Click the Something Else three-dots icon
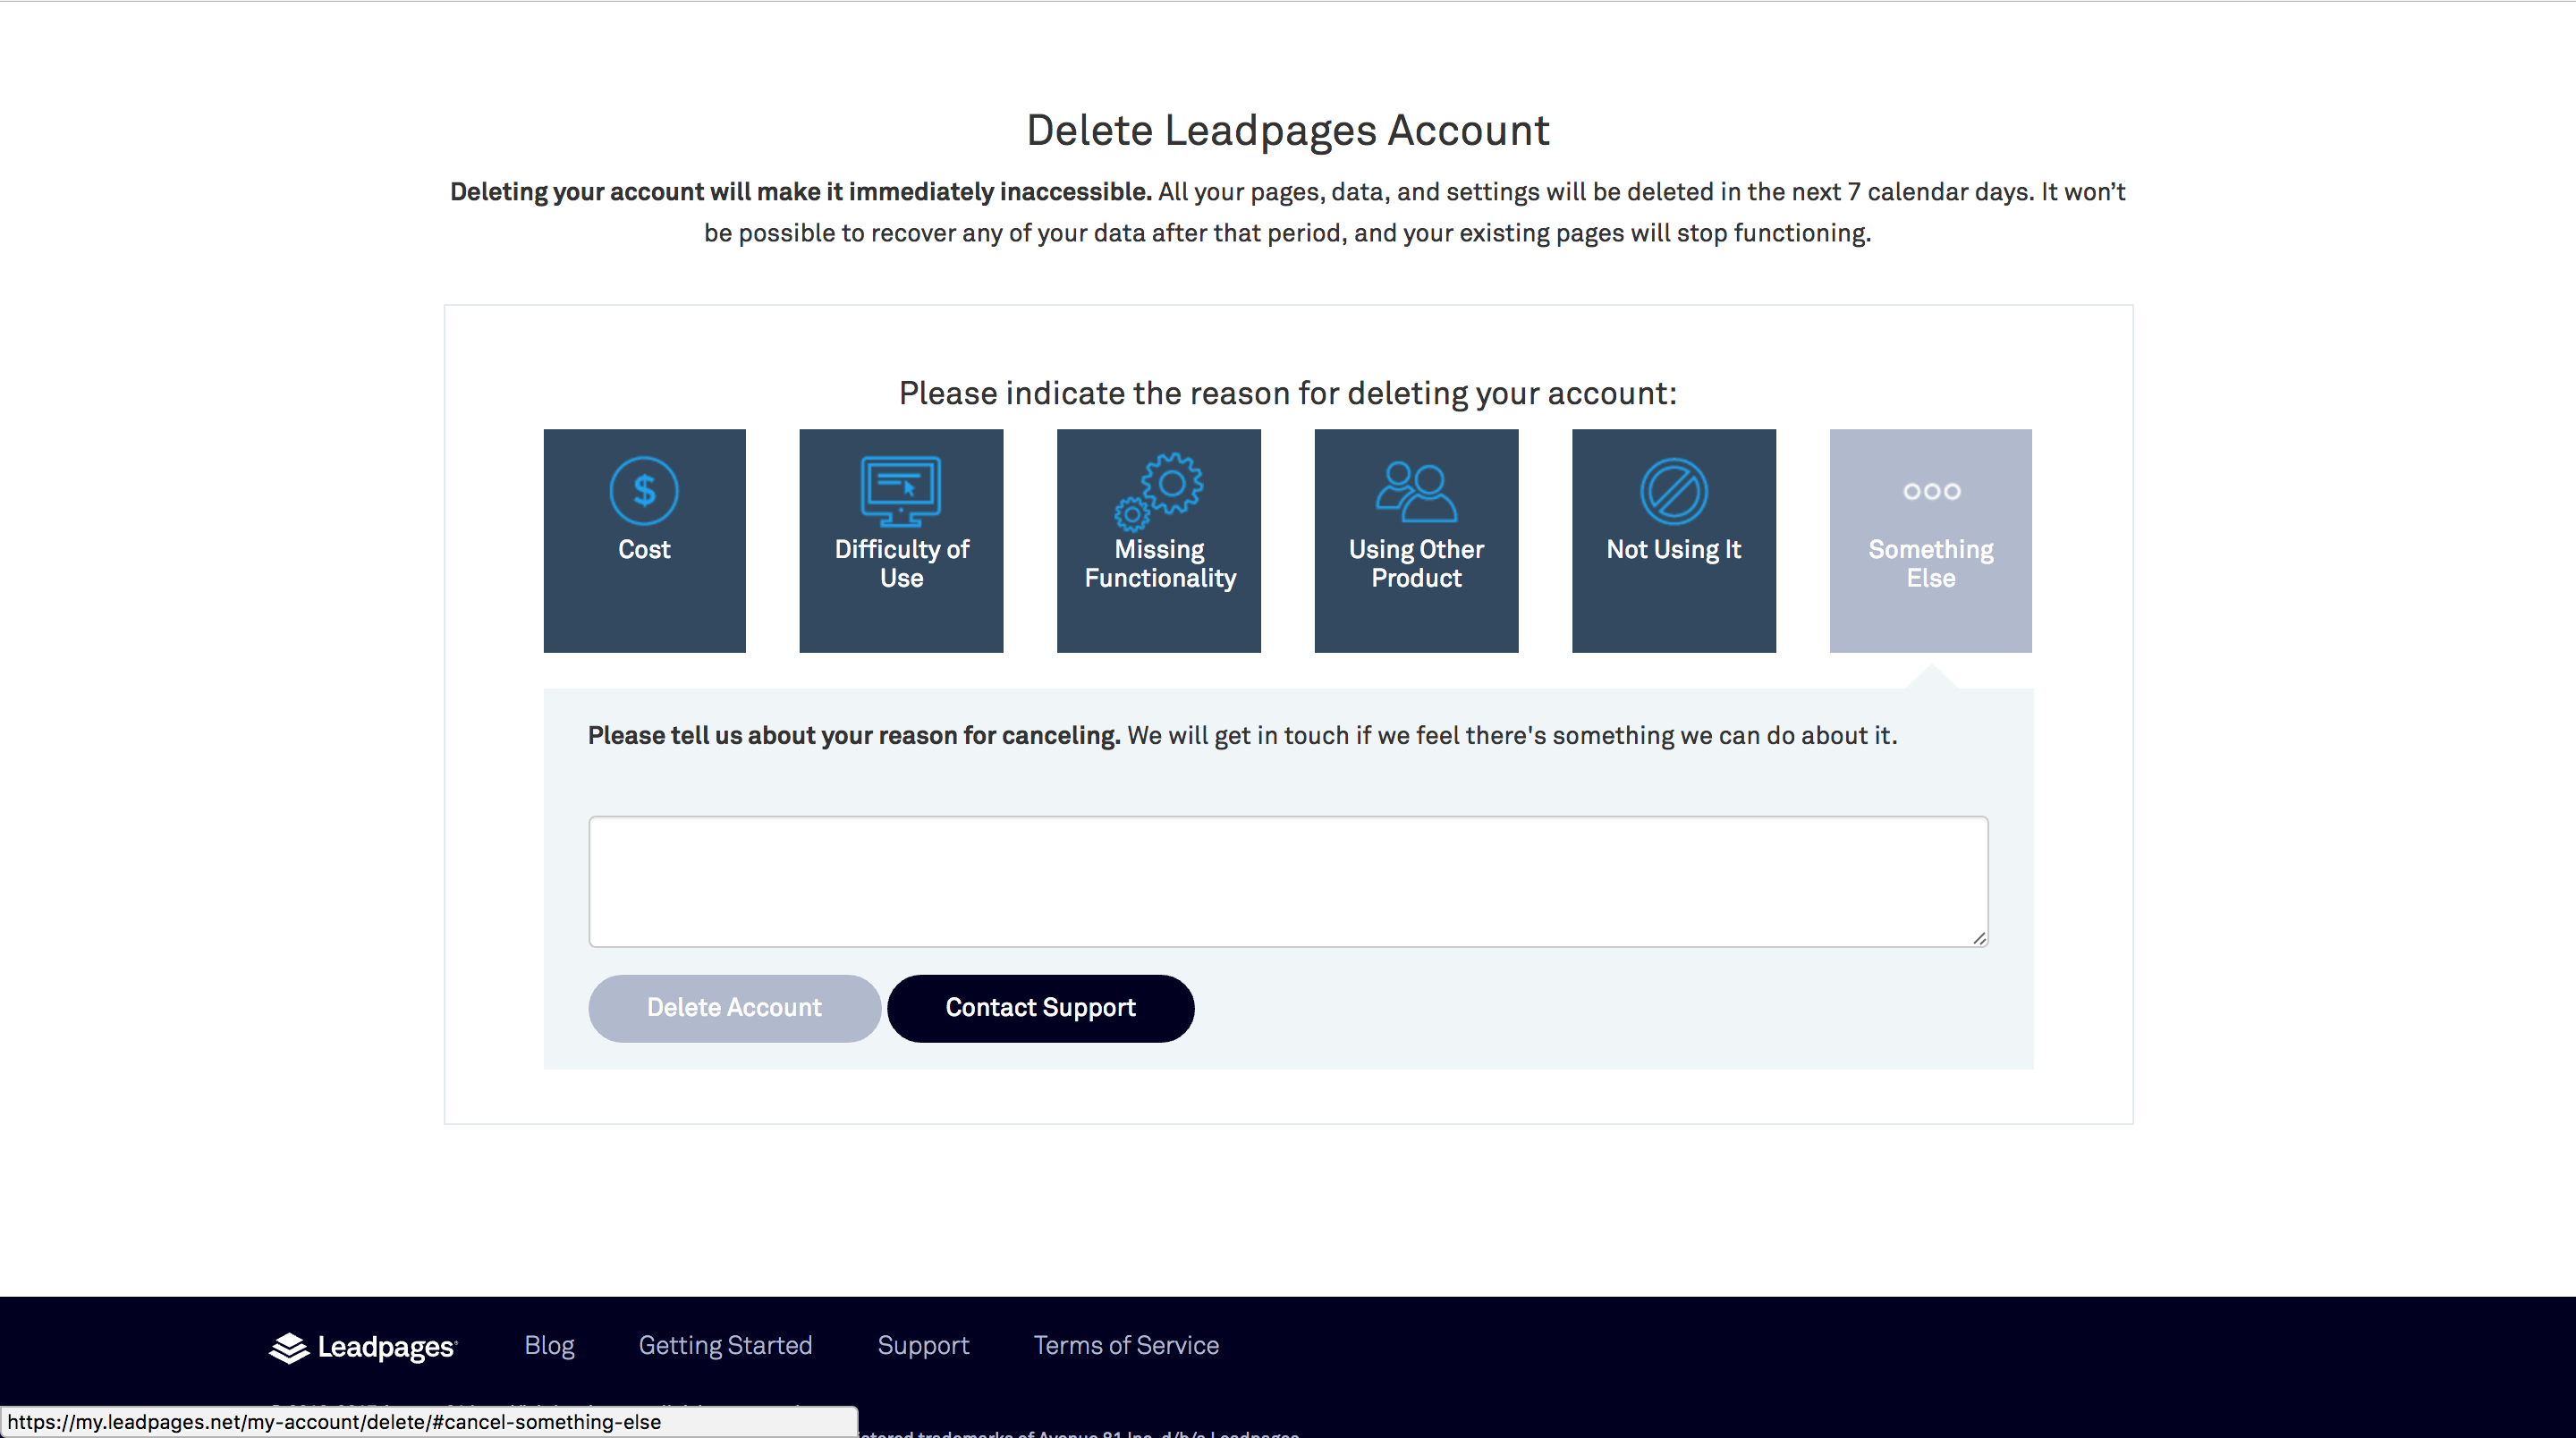This screenshot has height=1438, width=2576. (x=1931, y=491)
